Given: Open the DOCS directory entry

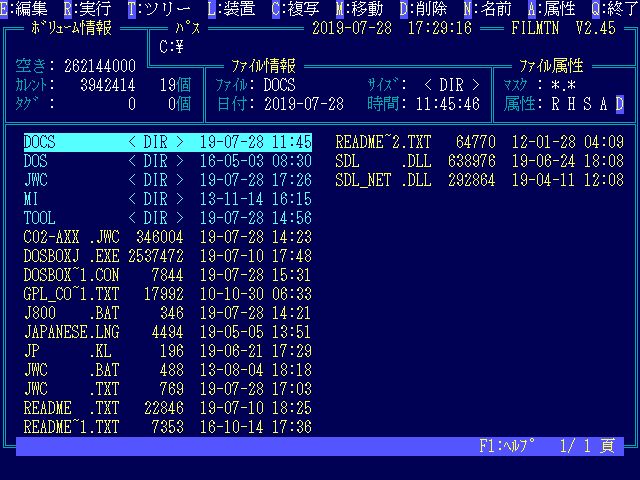Looking at the screenshot, I should [x=40, y=142].
